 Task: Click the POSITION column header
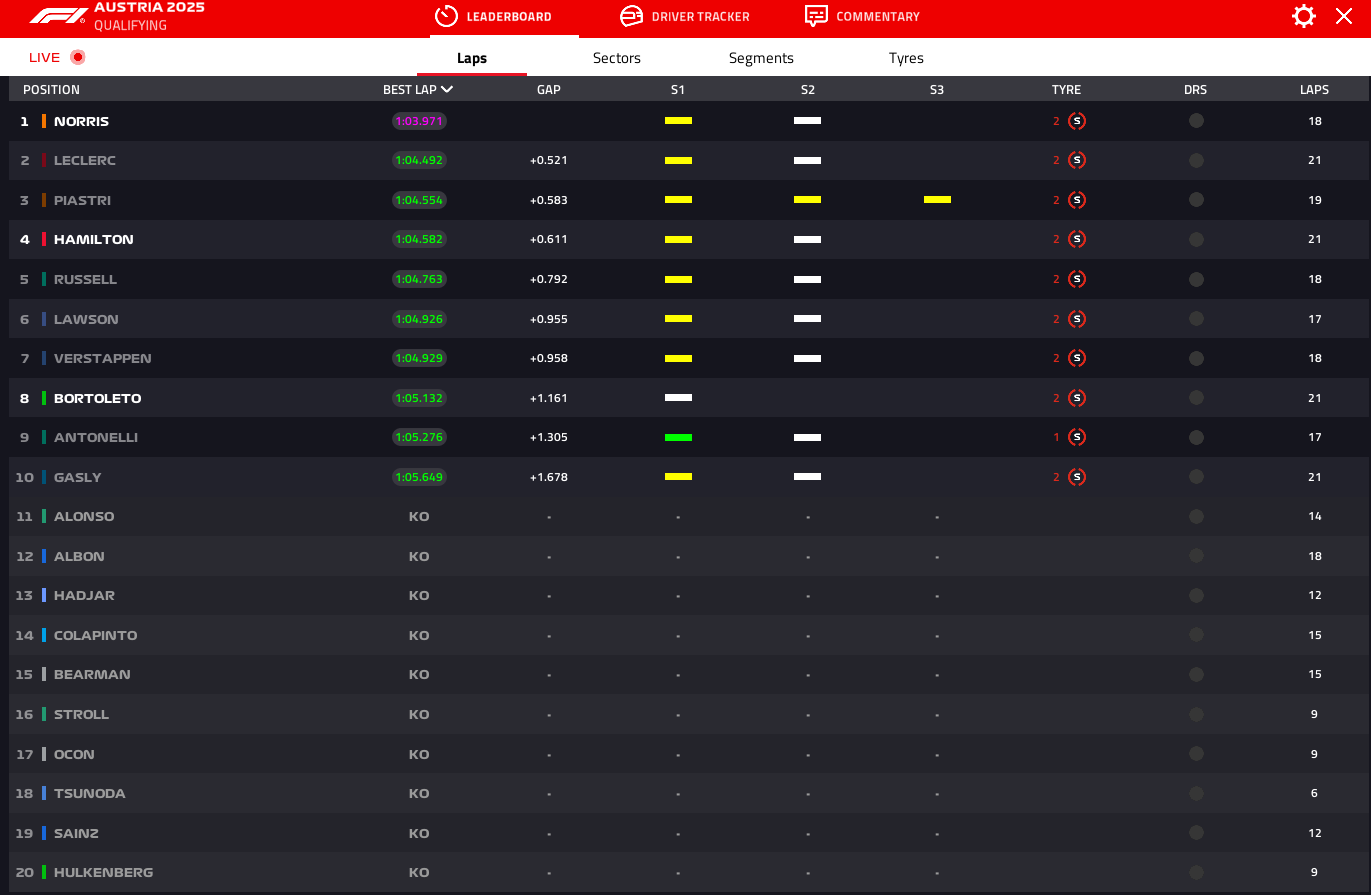coord(51,89)
